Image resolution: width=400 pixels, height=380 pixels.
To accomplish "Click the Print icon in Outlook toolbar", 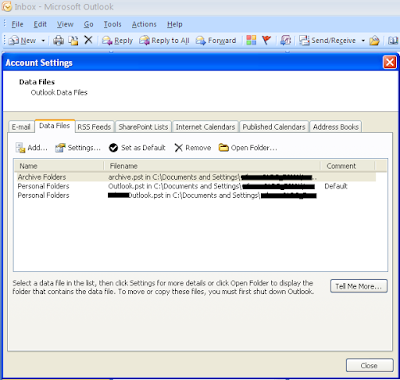I will (59, 41).
